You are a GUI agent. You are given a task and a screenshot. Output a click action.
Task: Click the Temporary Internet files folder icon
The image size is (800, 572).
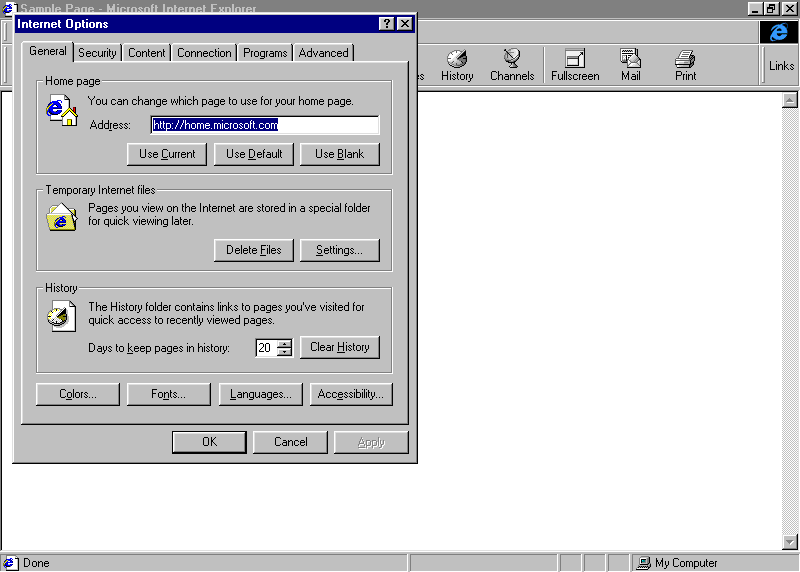tap(61, 217)
